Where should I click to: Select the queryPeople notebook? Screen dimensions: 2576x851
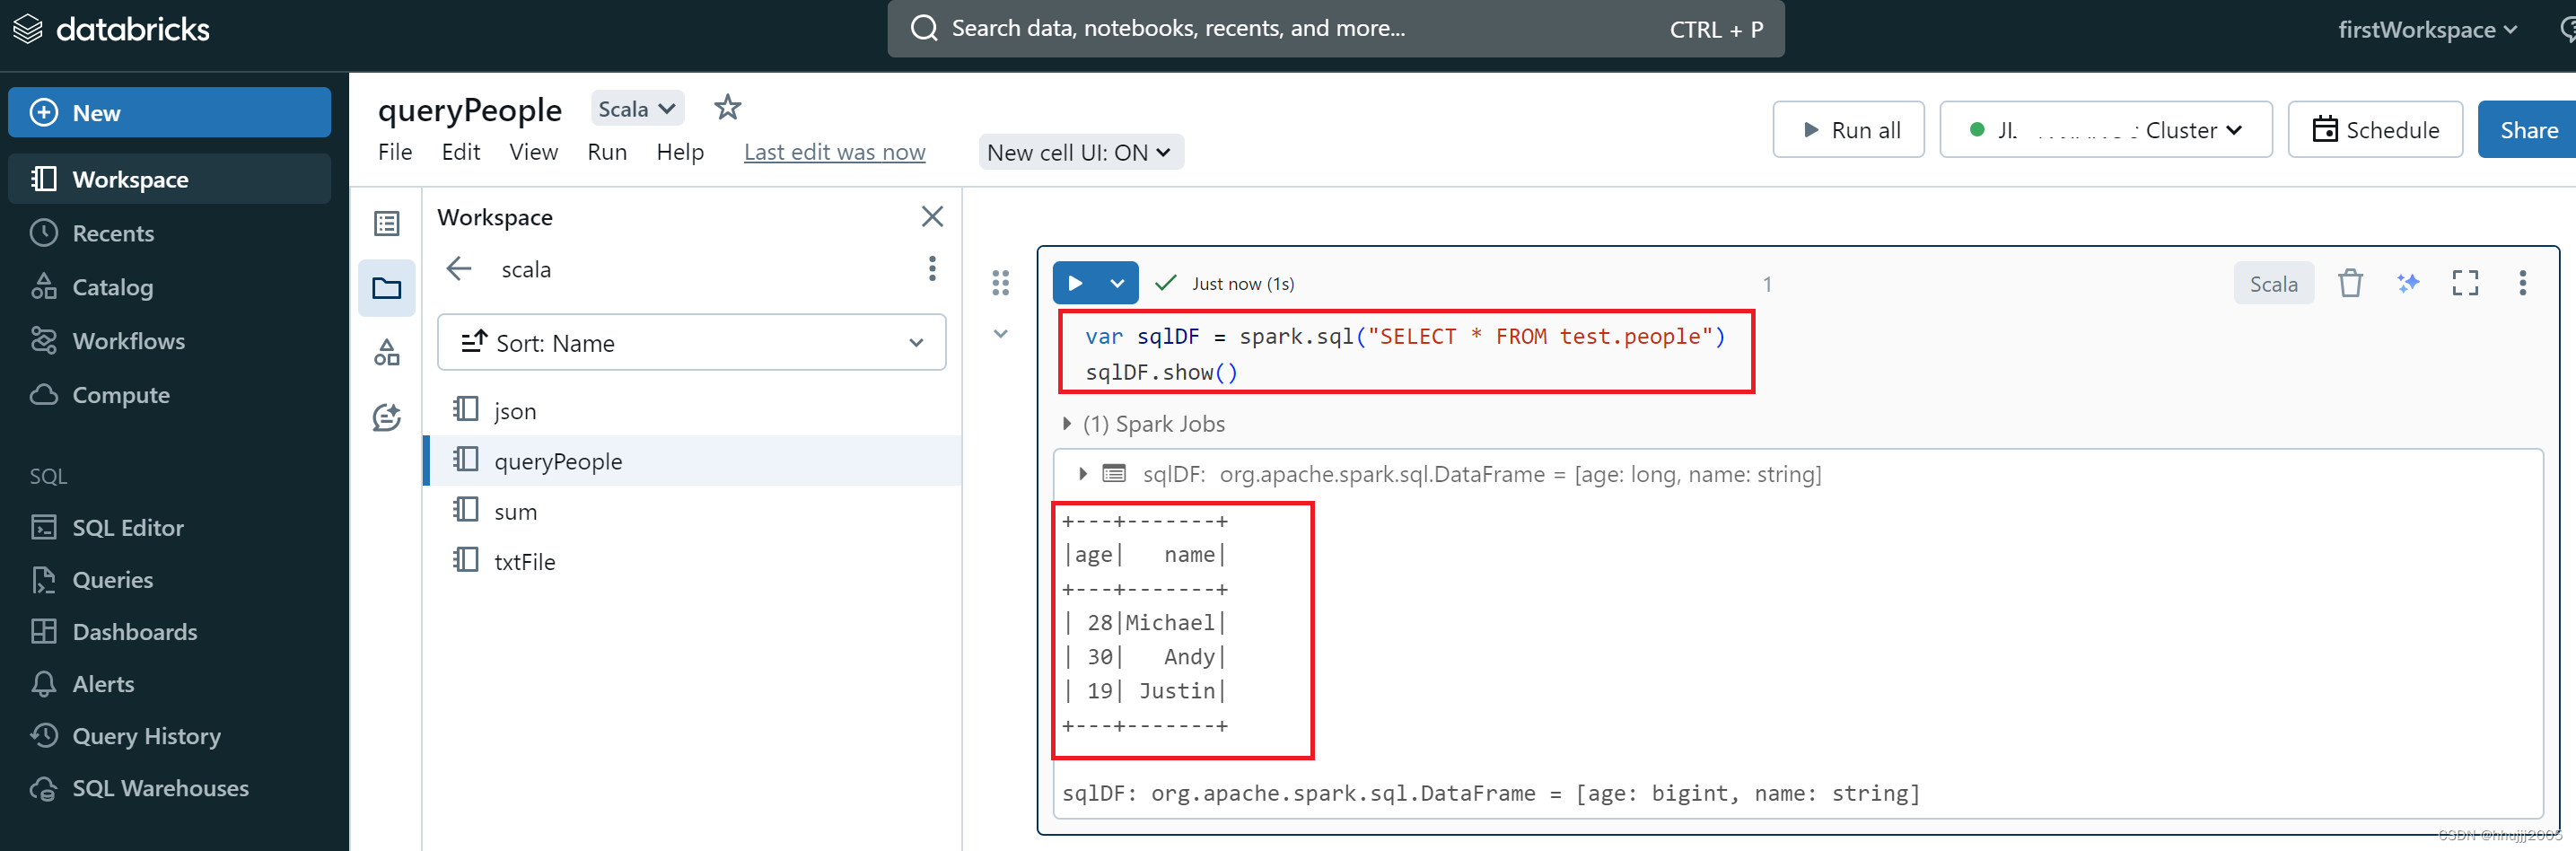click(691, 460)
